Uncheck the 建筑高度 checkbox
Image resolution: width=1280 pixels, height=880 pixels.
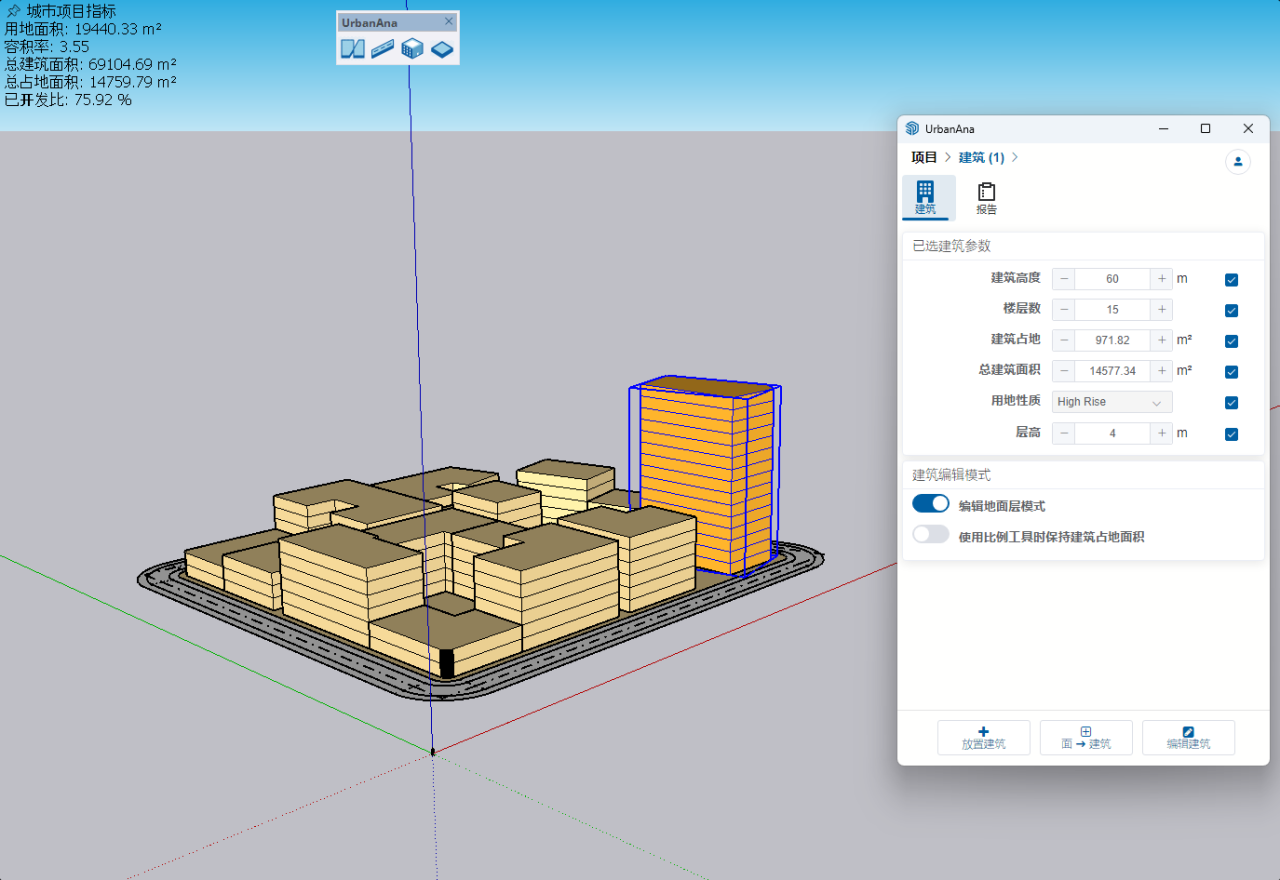1231,280
